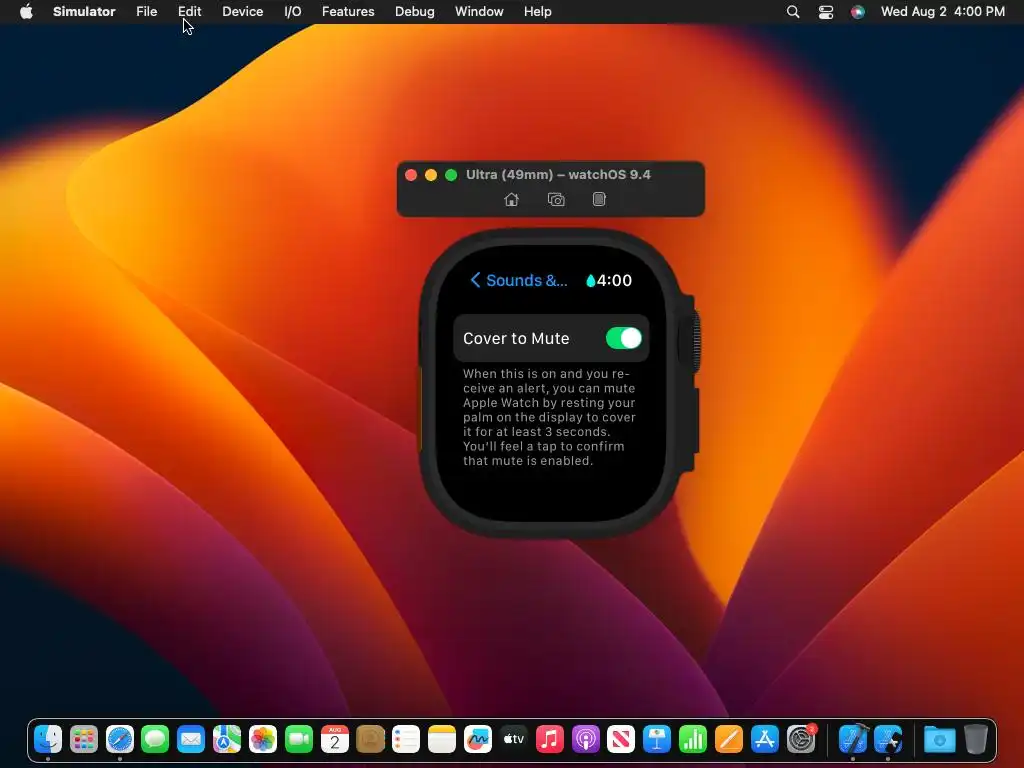Image resolution: width=1024 pixels, height=768 pixels.
Task: Click the rotate device icon in the simulator toolbar
Action: point(599,199)
